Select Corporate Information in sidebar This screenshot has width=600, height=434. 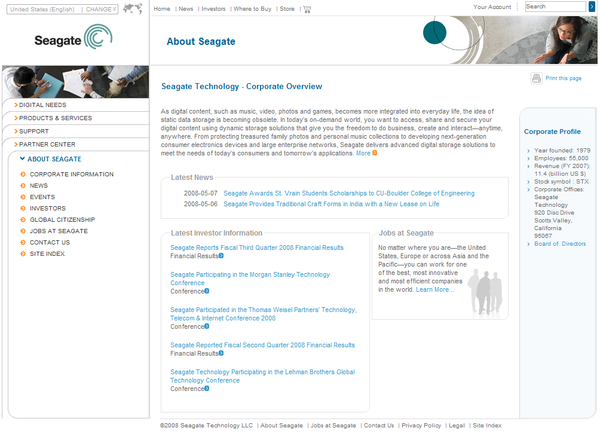(72, 175)
